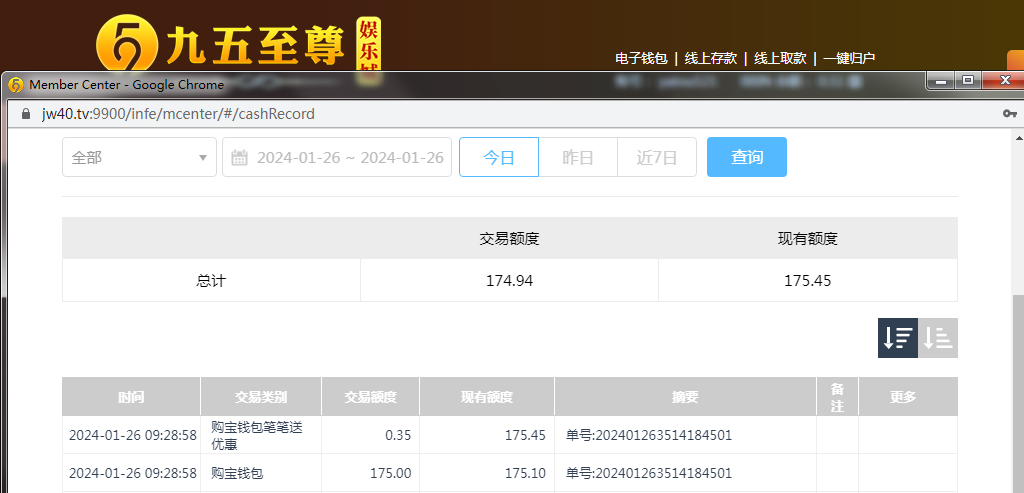This screenshot has height=493, width=1024.
Task: Open the 线上取款 link
Action: coord(780,58)
